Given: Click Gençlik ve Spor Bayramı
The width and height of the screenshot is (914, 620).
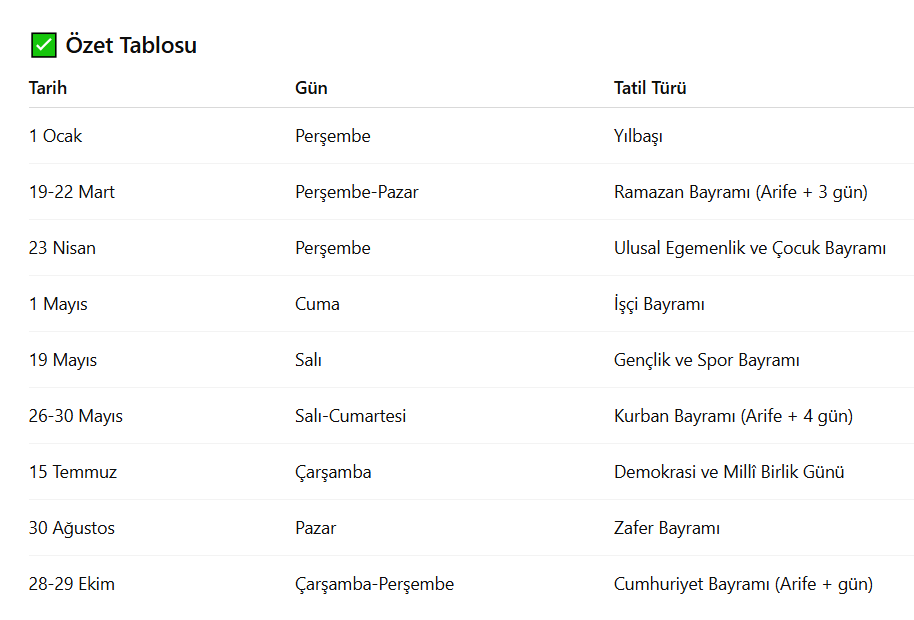Looking at the screenshot, I should [706, 360].
